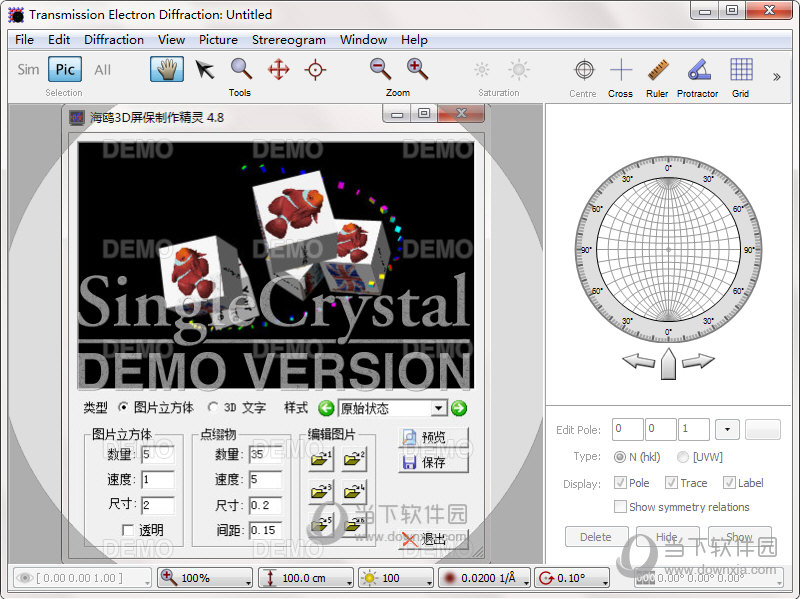Viewport: 801px width, 599px height.
Task: Select N (hkl) type radio
Action: click(x=620, y=457)
